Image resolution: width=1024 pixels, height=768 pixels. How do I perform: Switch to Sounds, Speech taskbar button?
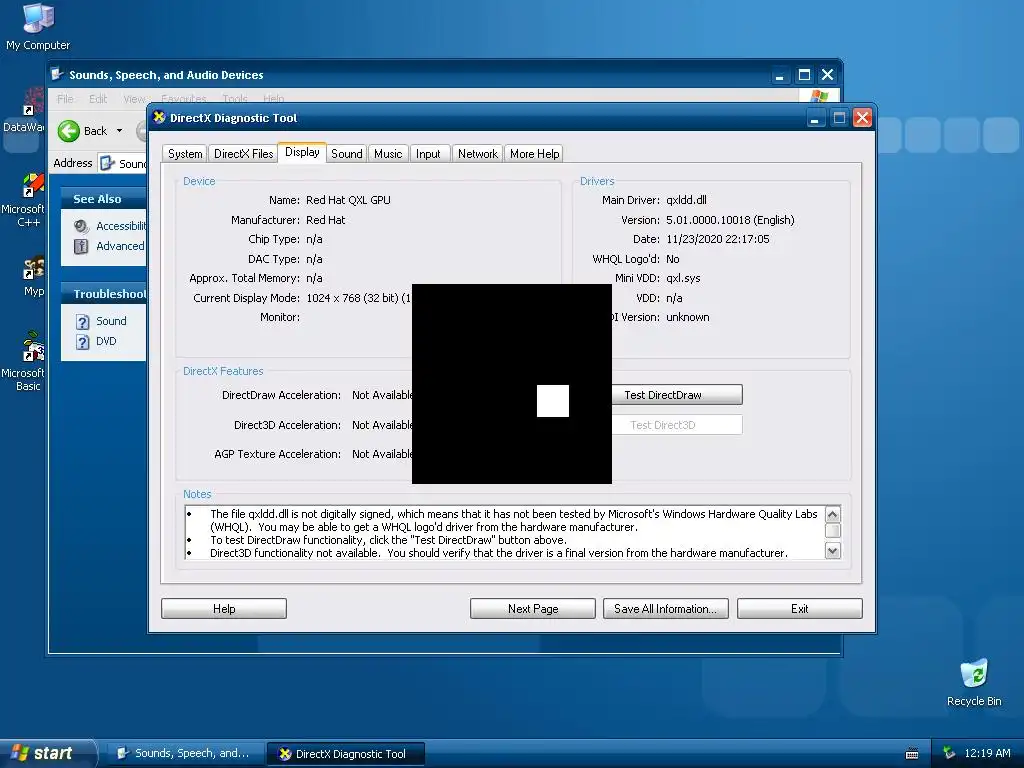(185, 754)
